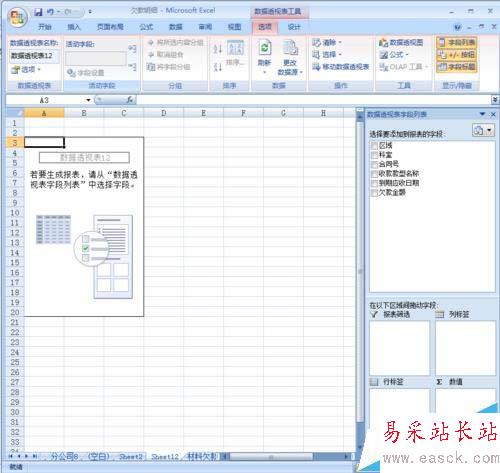Viewport: 500px width, 473px height.
Task: Click 数据透视图 (PivotChart) button
Action: 401,43
